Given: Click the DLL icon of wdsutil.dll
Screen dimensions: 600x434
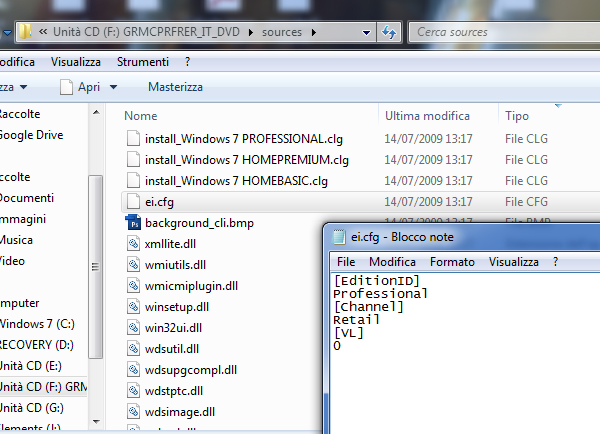Looking at the screenshot, I should point(133,349).
